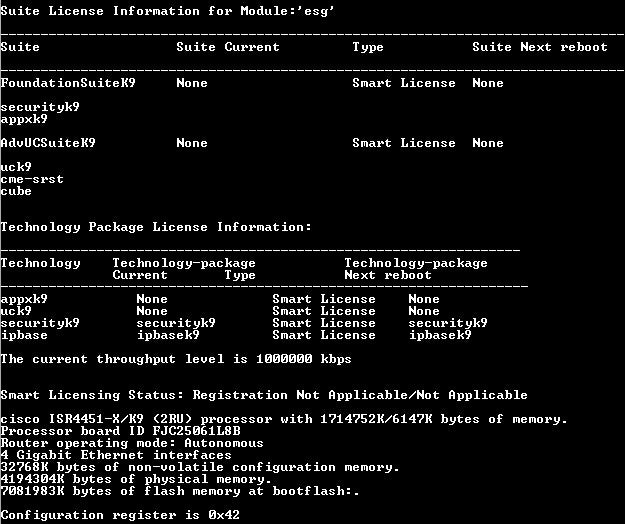This screenshot has height=524, width=625.
Task: Click the "Technology" column header
Action: click(x=40, y=263)
